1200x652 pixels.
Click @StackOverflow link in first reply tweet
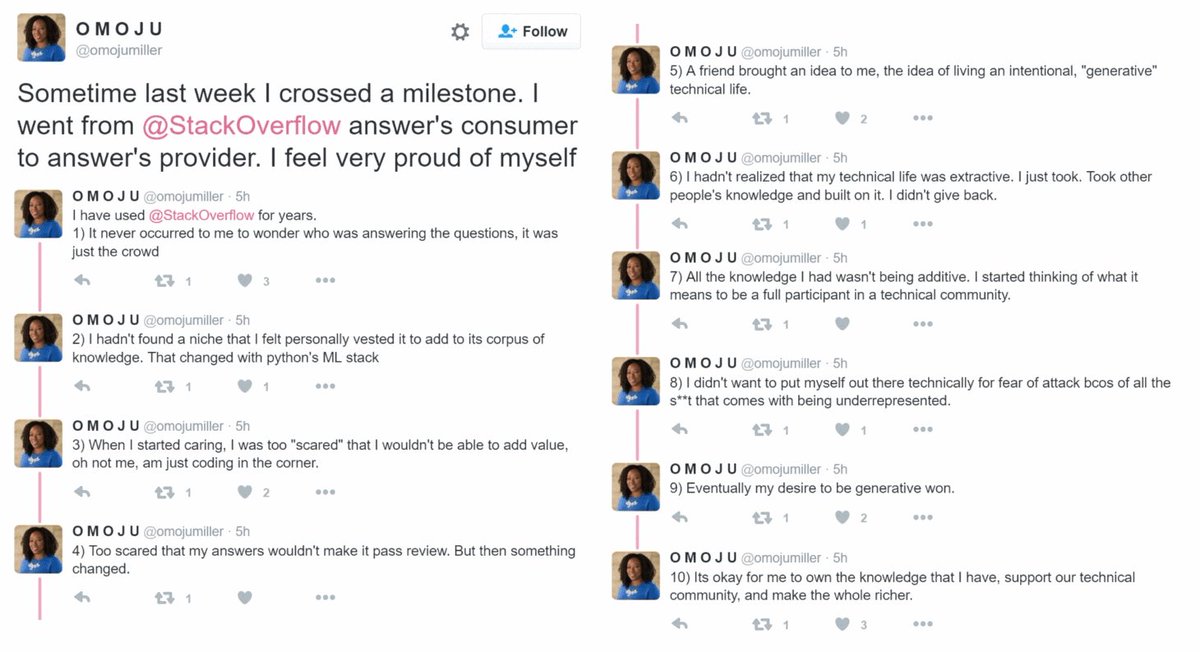click(201, 215)
